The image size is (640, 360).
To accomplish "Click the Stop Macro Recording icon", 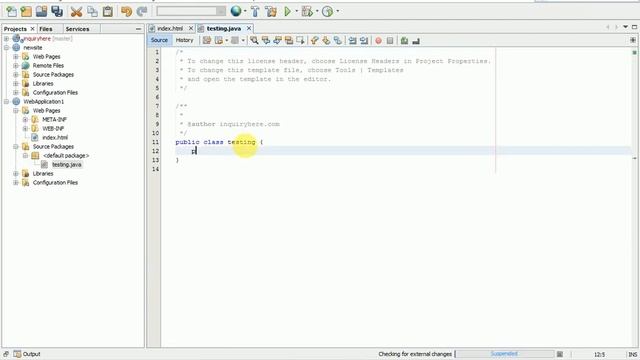I will click(390, 40).
